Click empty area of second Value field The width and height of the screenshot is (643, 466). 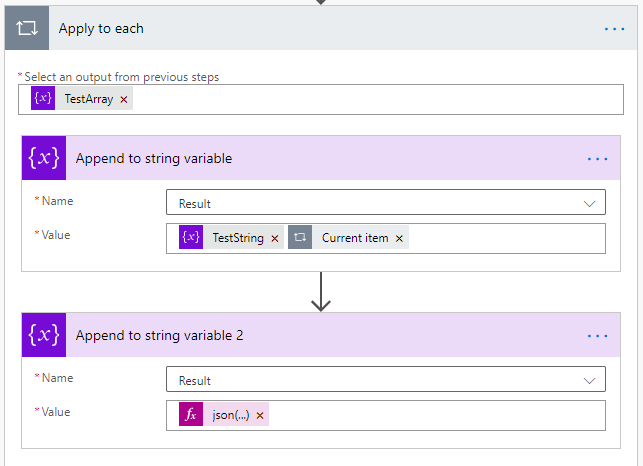point(437,416)
